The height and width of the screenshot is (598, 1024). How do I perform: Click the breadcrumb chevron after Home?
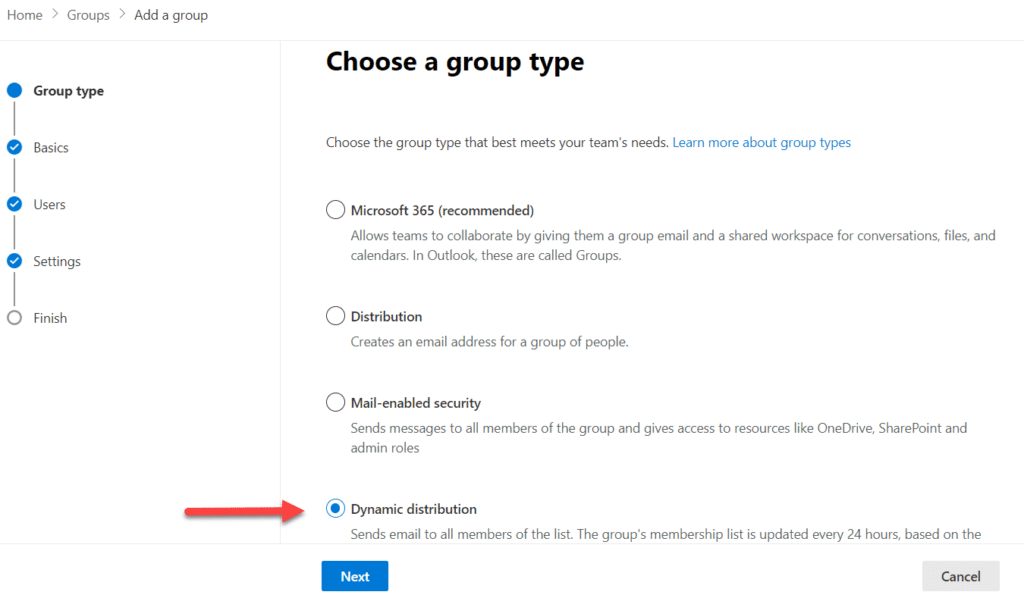coord(55,15)
